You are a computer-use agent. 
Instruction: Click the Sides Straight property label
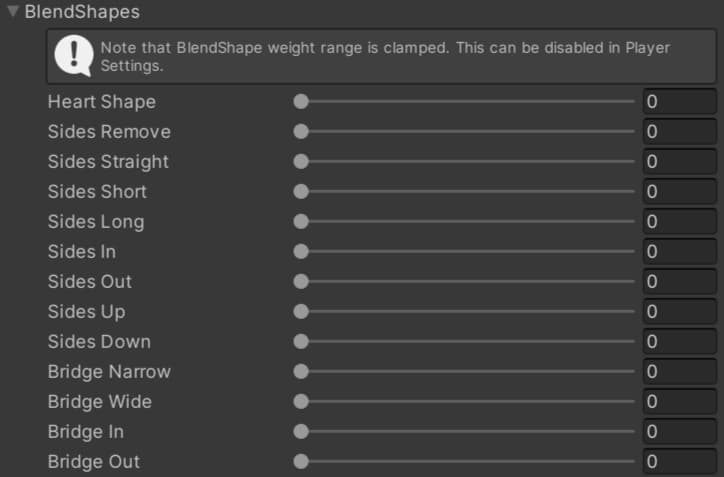pos(108,162)
